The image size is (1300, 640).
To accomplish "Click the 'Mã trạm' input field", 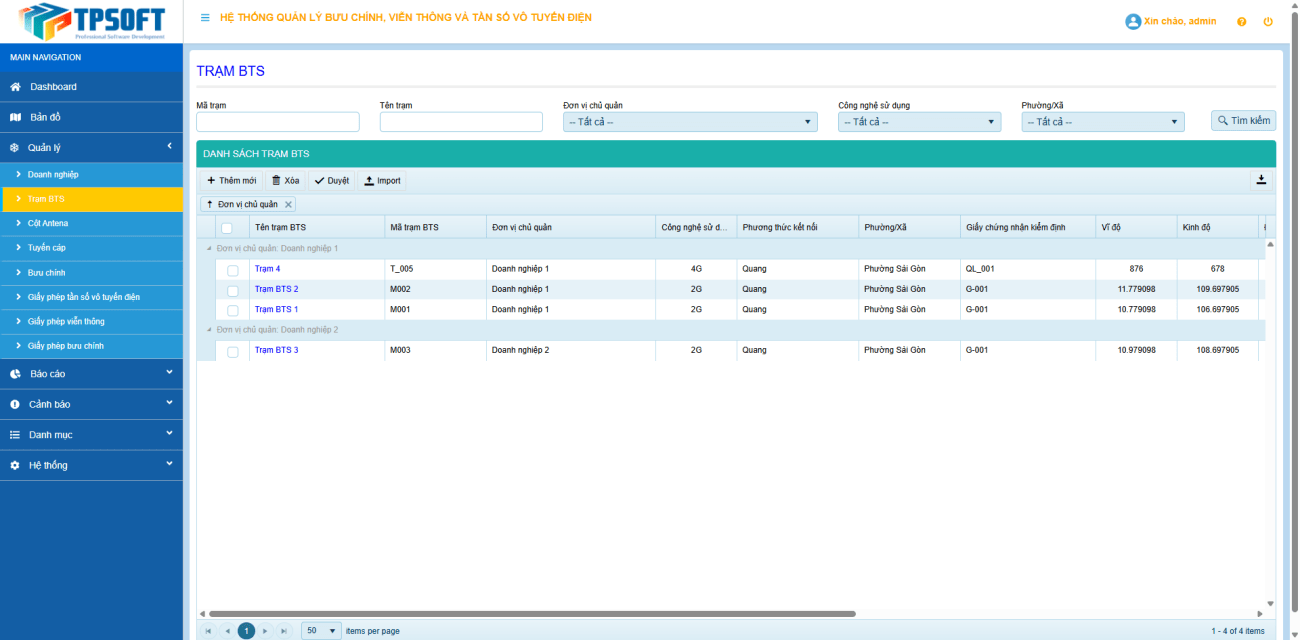I will (277, 122).
